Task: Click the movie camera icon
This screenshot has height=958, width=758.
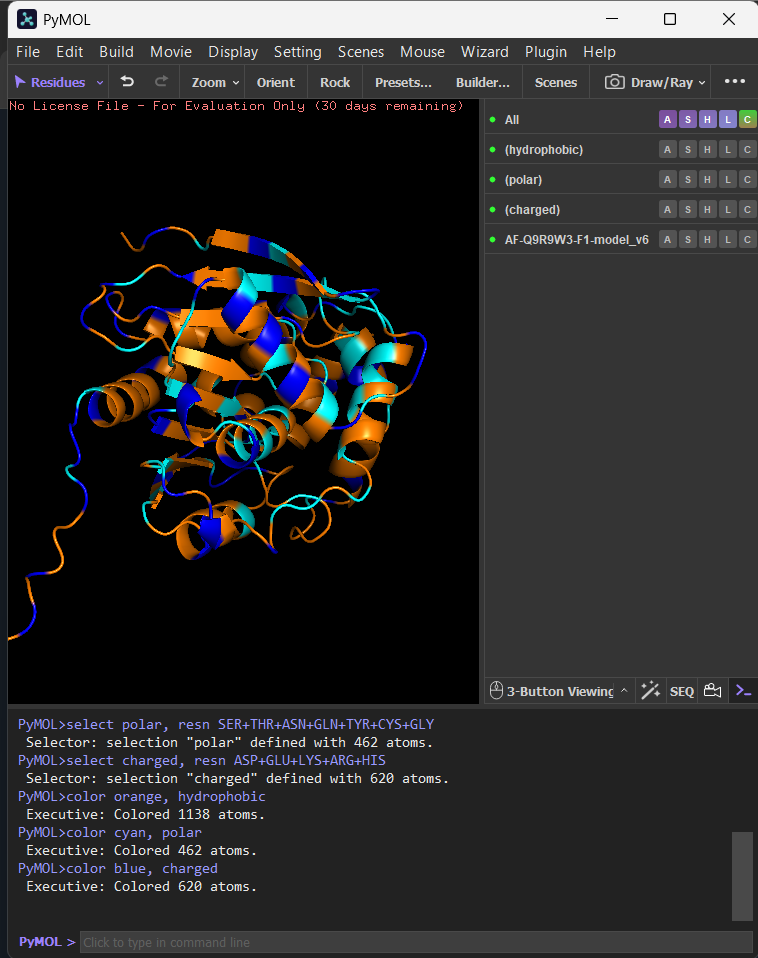Action: click(x=713, y=691)
